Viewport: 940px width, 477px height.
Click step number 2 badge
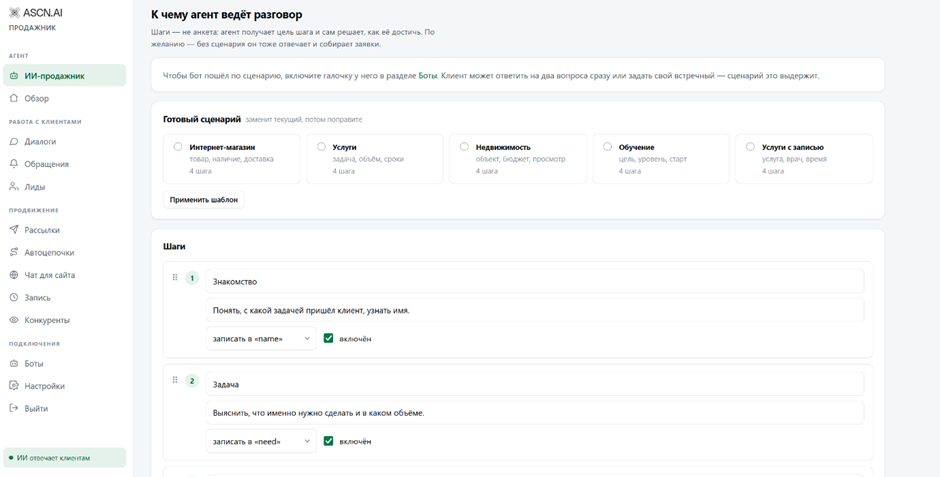192,381
